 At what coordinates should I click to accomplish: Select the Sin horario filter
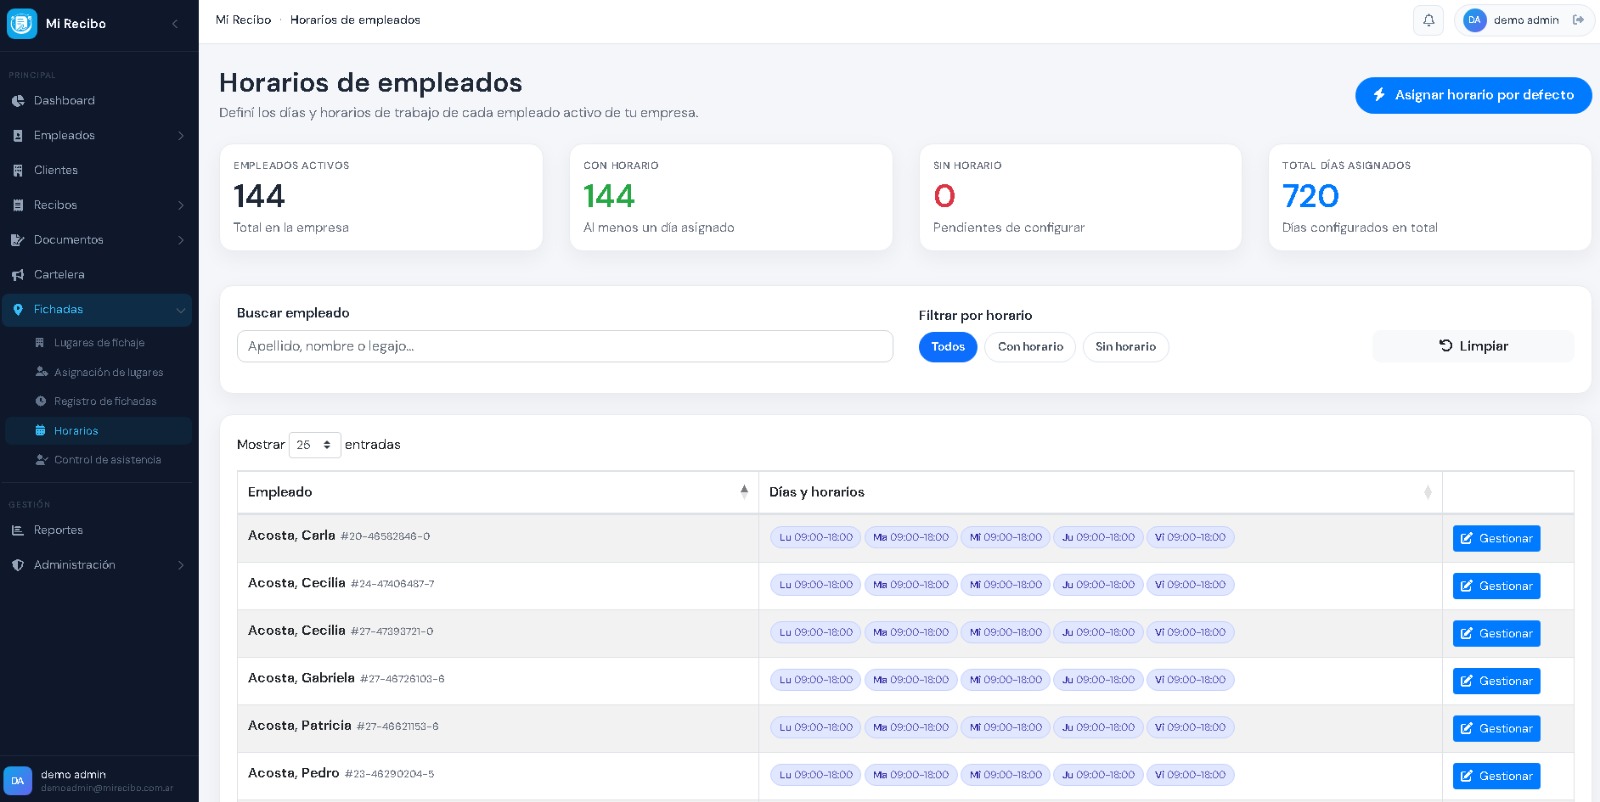click(1125, 347)
